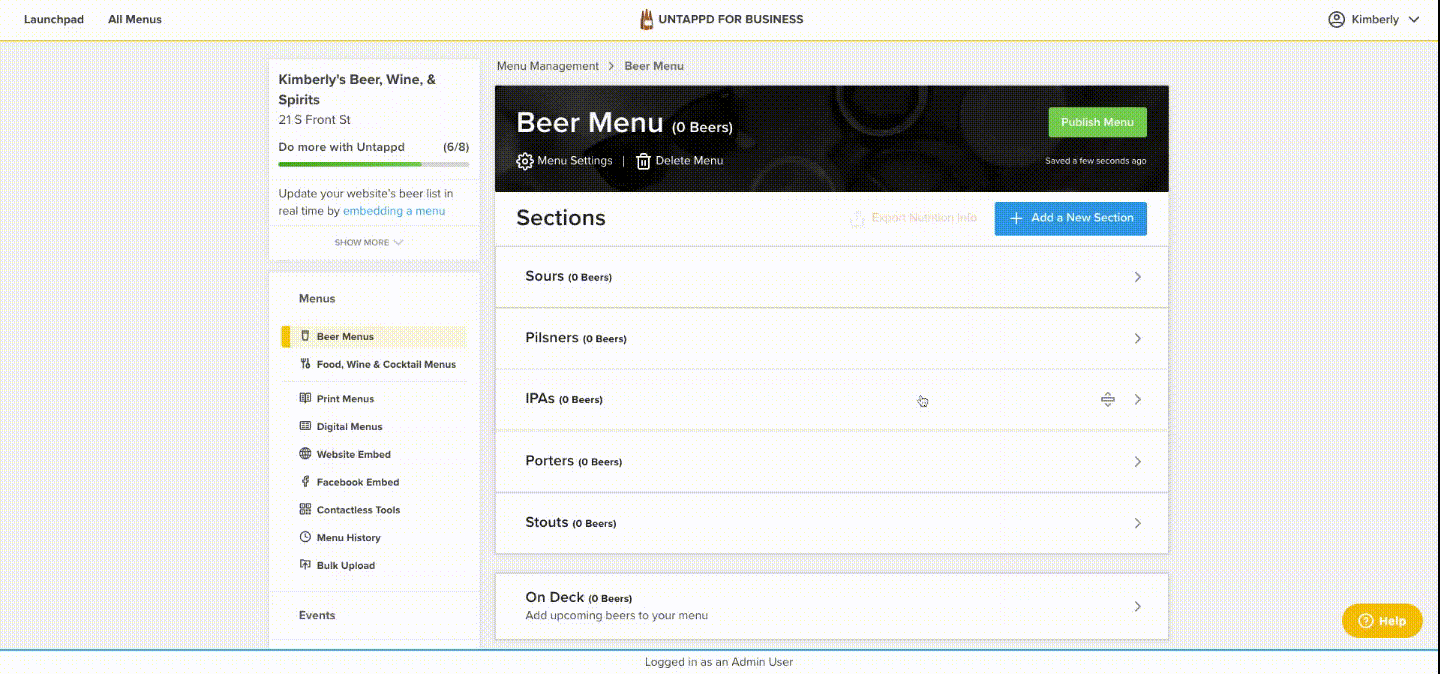The width and height of the screenshot is (1440, 674).
Task: Expand the Pilsners section chevron
Action: coord(1138,339)
